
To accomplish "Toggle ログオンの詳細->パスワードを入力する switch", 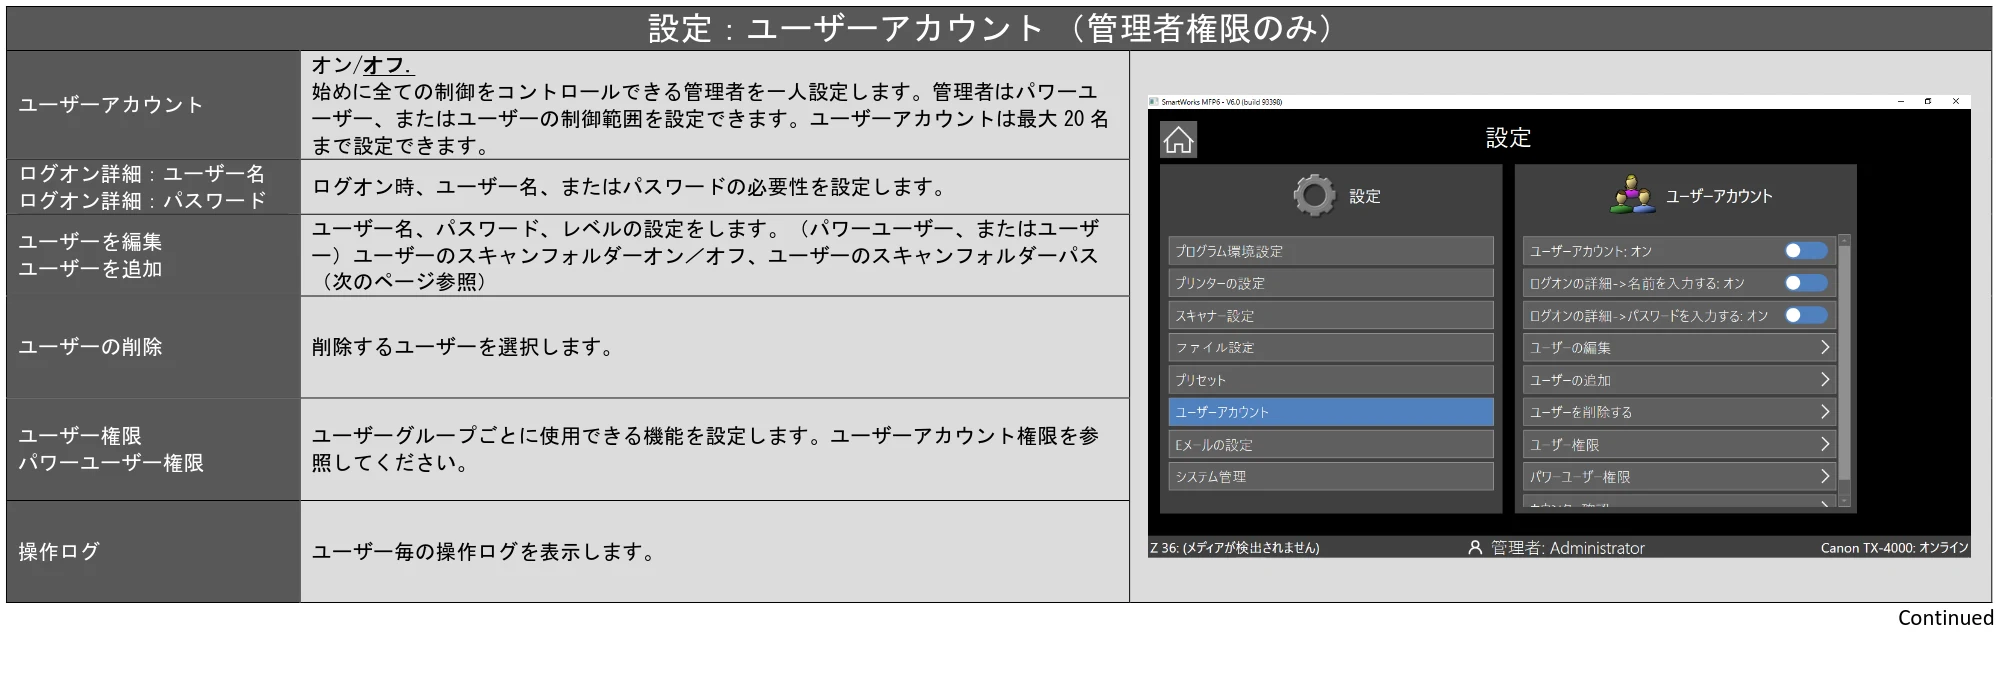I will 1806,315.
